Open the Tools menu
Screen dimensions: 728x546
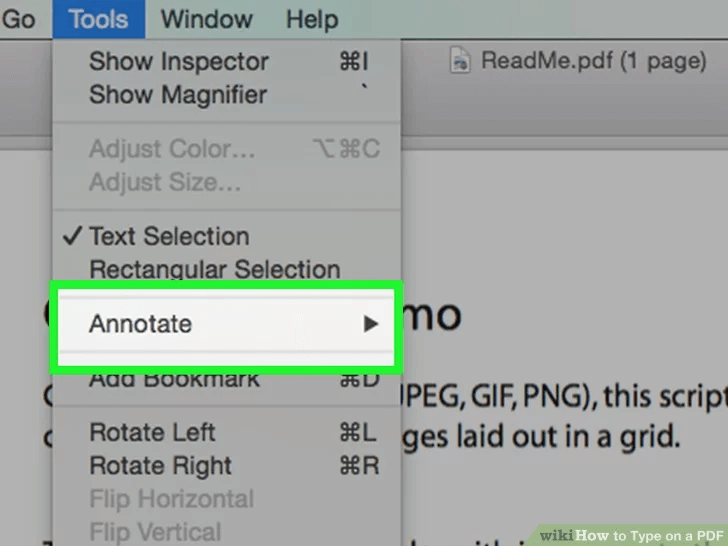pos(98,20)
